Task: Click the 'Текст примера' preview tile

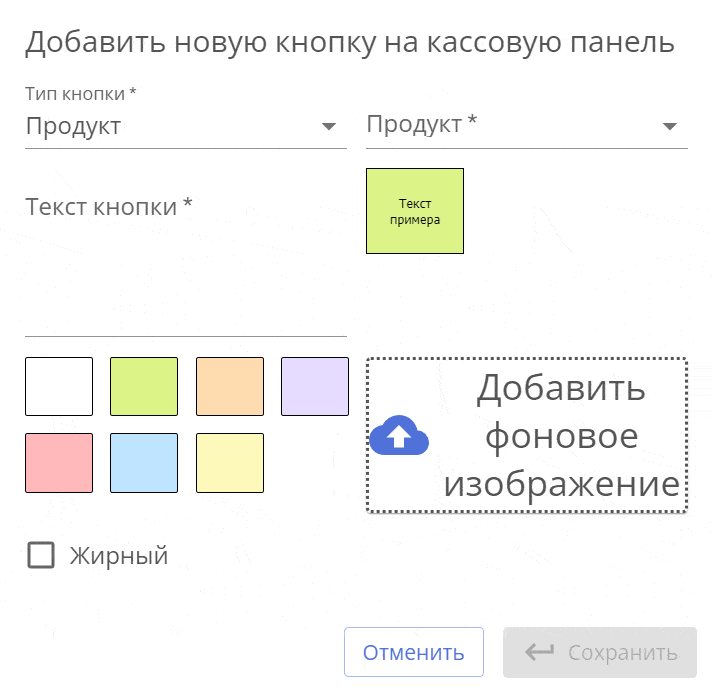Action: pyautogui.click(x=415, y=211)
